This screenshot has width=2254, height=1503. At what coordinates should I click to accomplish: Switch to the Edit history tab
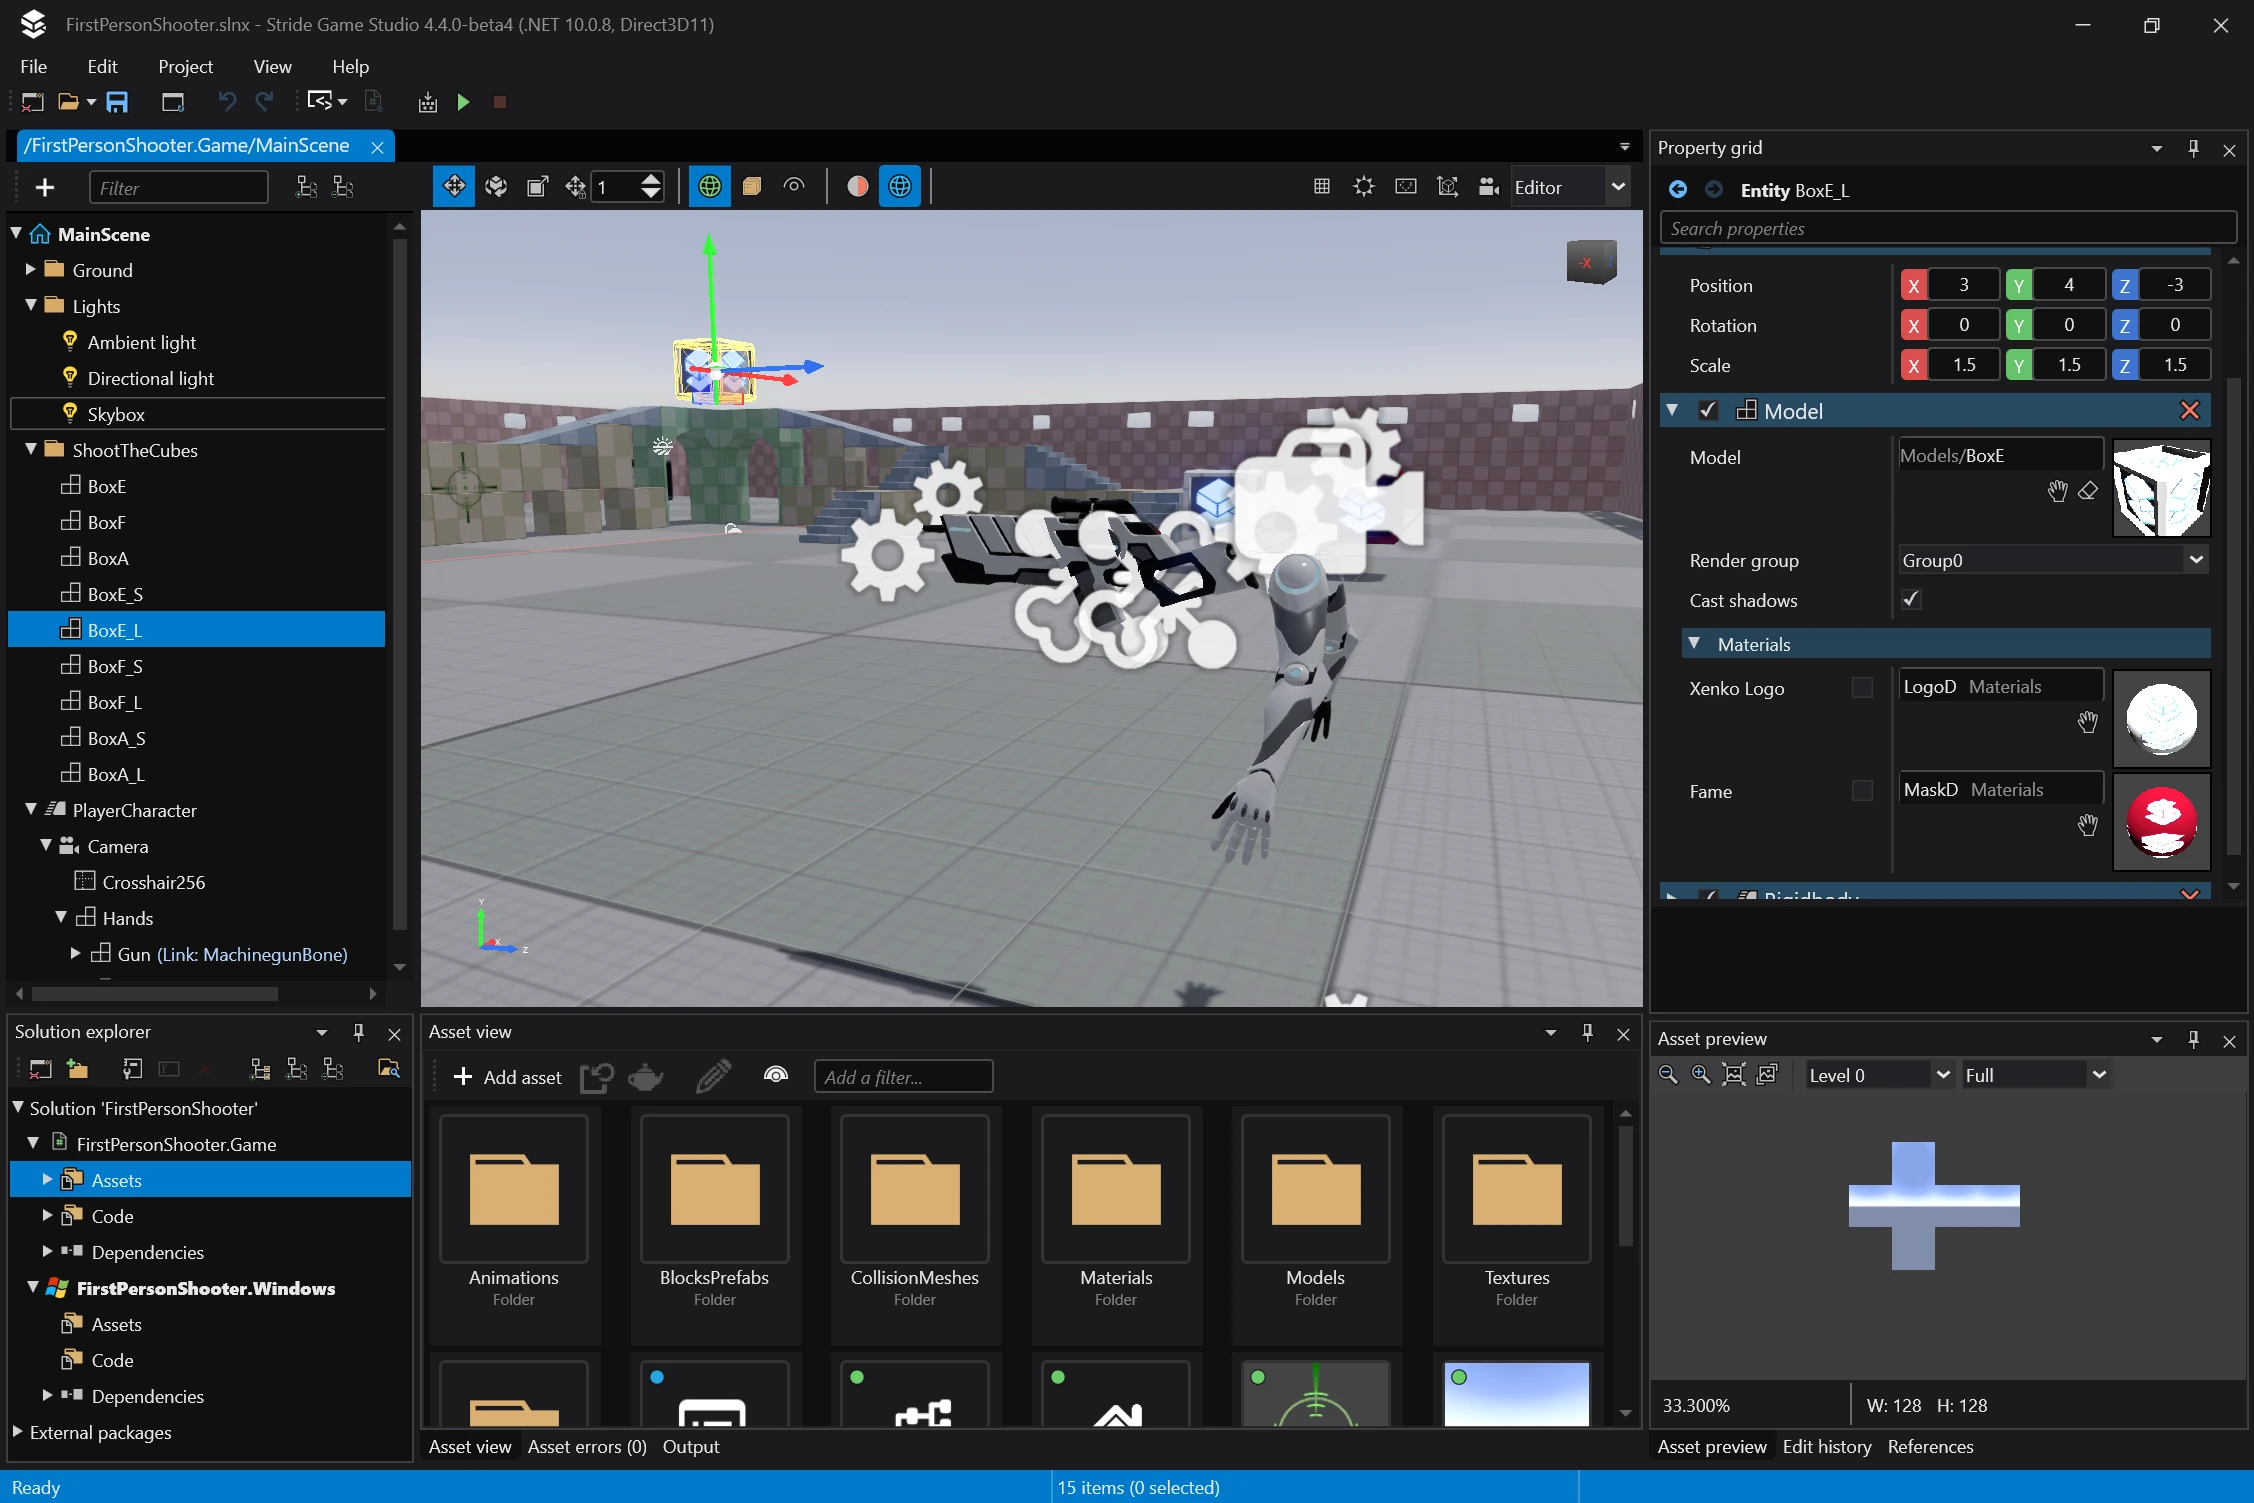point(1826,1447)
